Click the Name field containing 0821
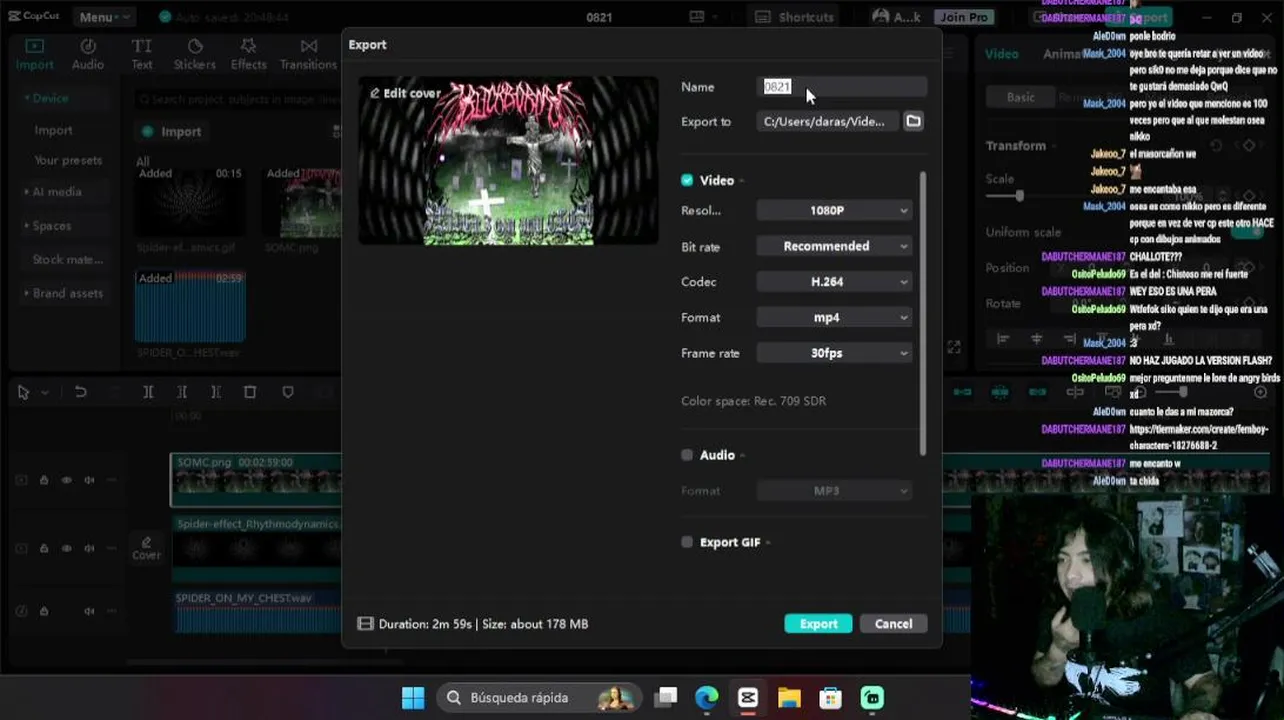The image size is (1284, 720). (x=843, y=87)
